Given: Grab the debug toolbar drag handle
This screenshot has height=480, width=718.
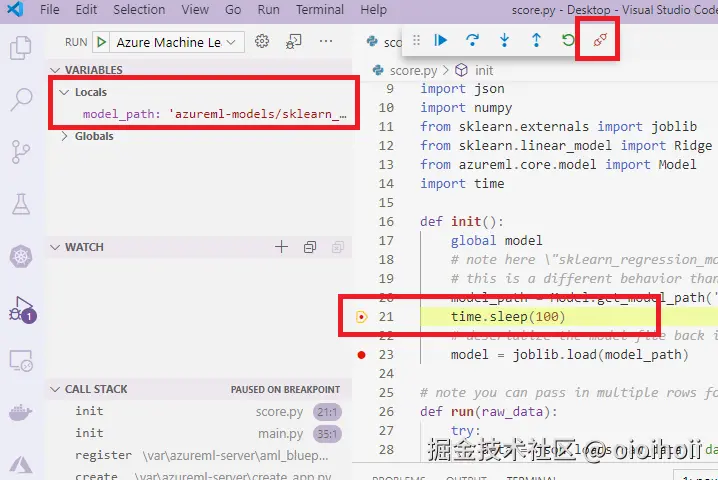Looking at the screenshot, I should click(416, 40).
